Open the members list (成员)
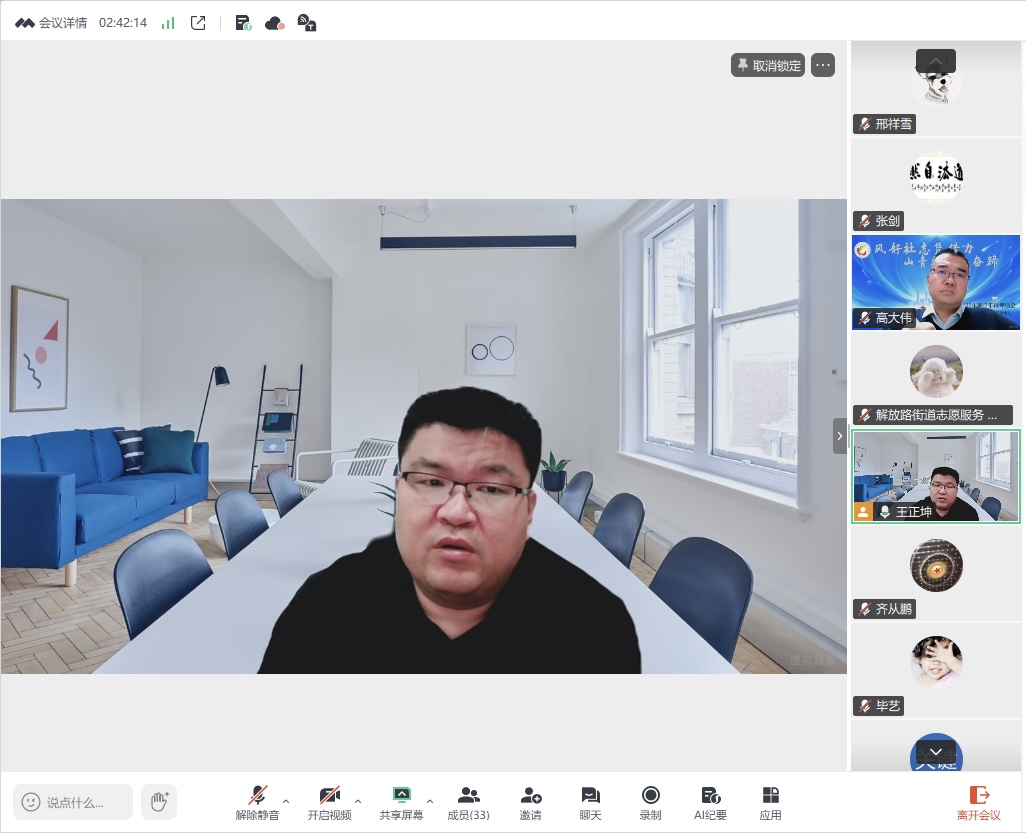Viewport: 1026px width, 833px height. click(468, 801)
